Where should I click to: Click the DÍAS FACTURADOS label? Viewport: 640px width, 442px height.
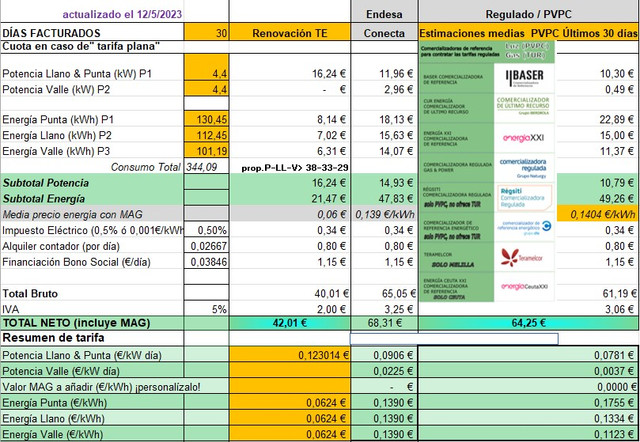[x=51, y=33]
